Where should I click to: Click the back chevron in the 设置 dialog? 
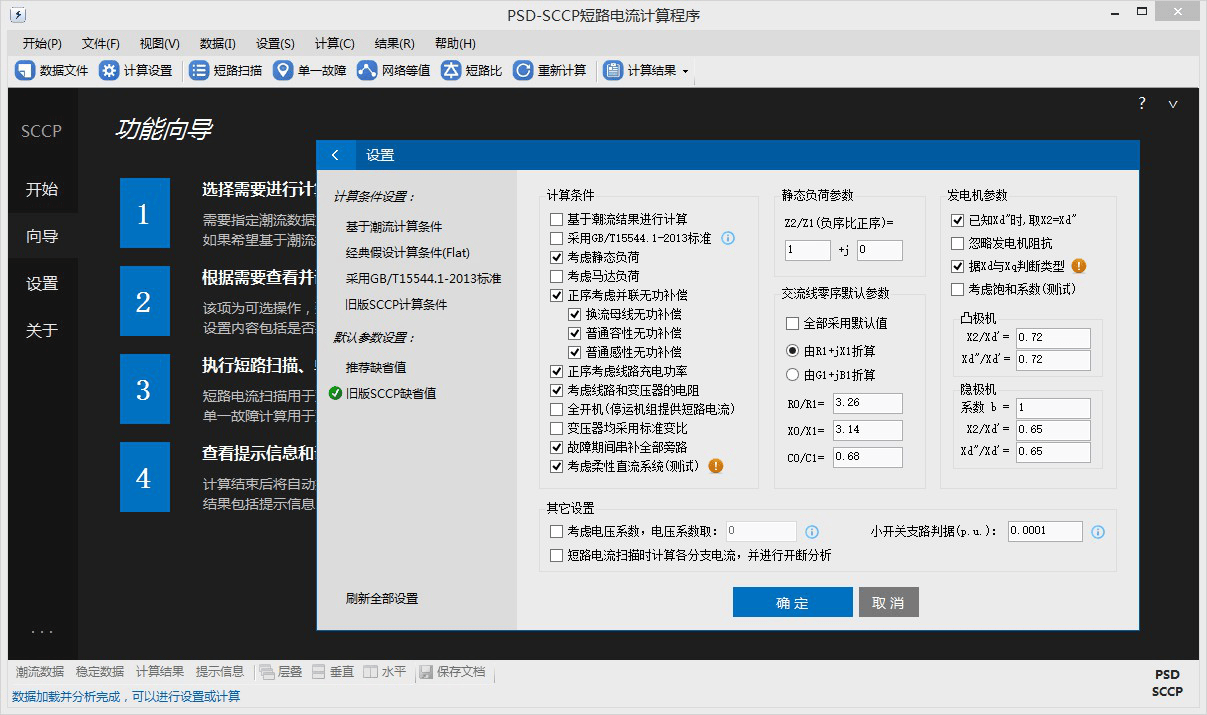click(336, 155)
